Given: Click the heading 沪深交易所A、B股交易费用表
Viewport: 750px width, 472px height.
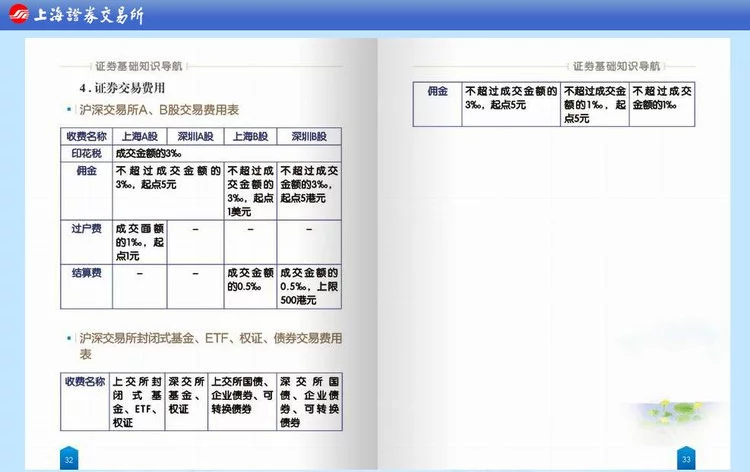Looking at the screenshot, I should pyautogui.click(x=159, y=110).
